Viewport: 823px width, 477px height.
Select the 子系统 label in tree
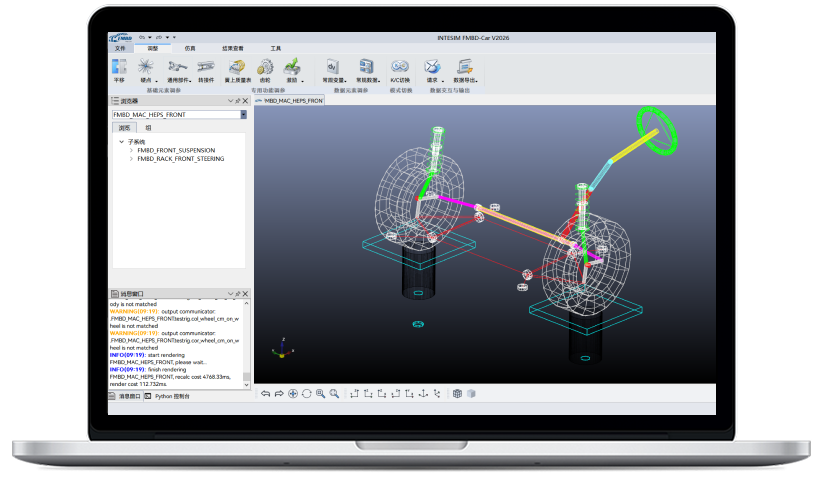(x=136, y=142)
